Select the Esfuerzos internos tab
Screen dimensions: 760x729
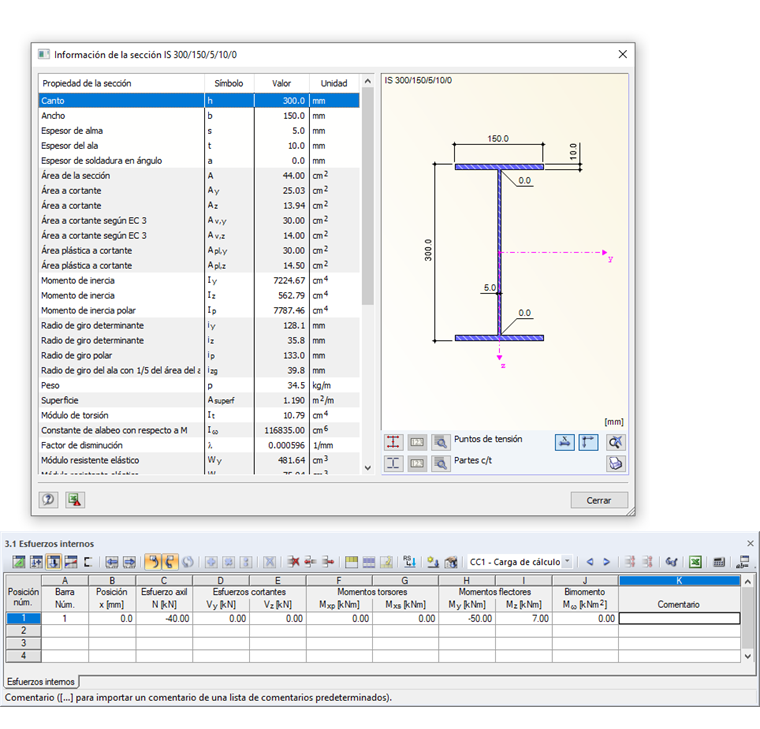click(x=41, y=681)
